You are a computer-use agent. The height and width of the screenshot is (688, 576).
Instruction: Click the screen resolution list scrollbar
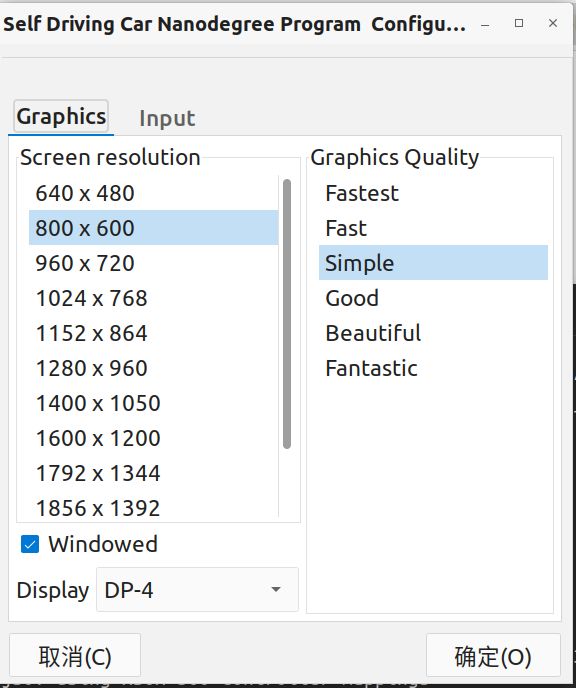pos(287,314)
